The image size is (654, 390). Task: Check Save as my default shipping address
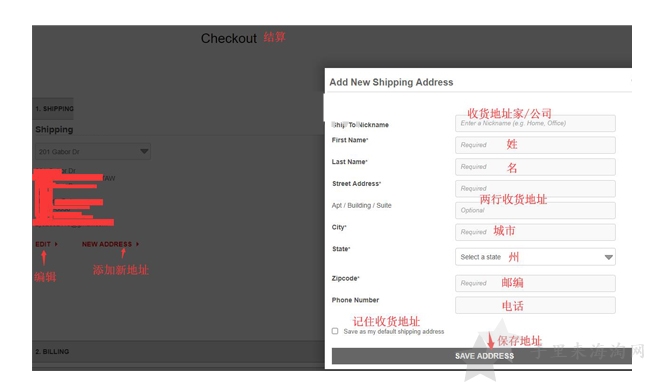[335, 331]
